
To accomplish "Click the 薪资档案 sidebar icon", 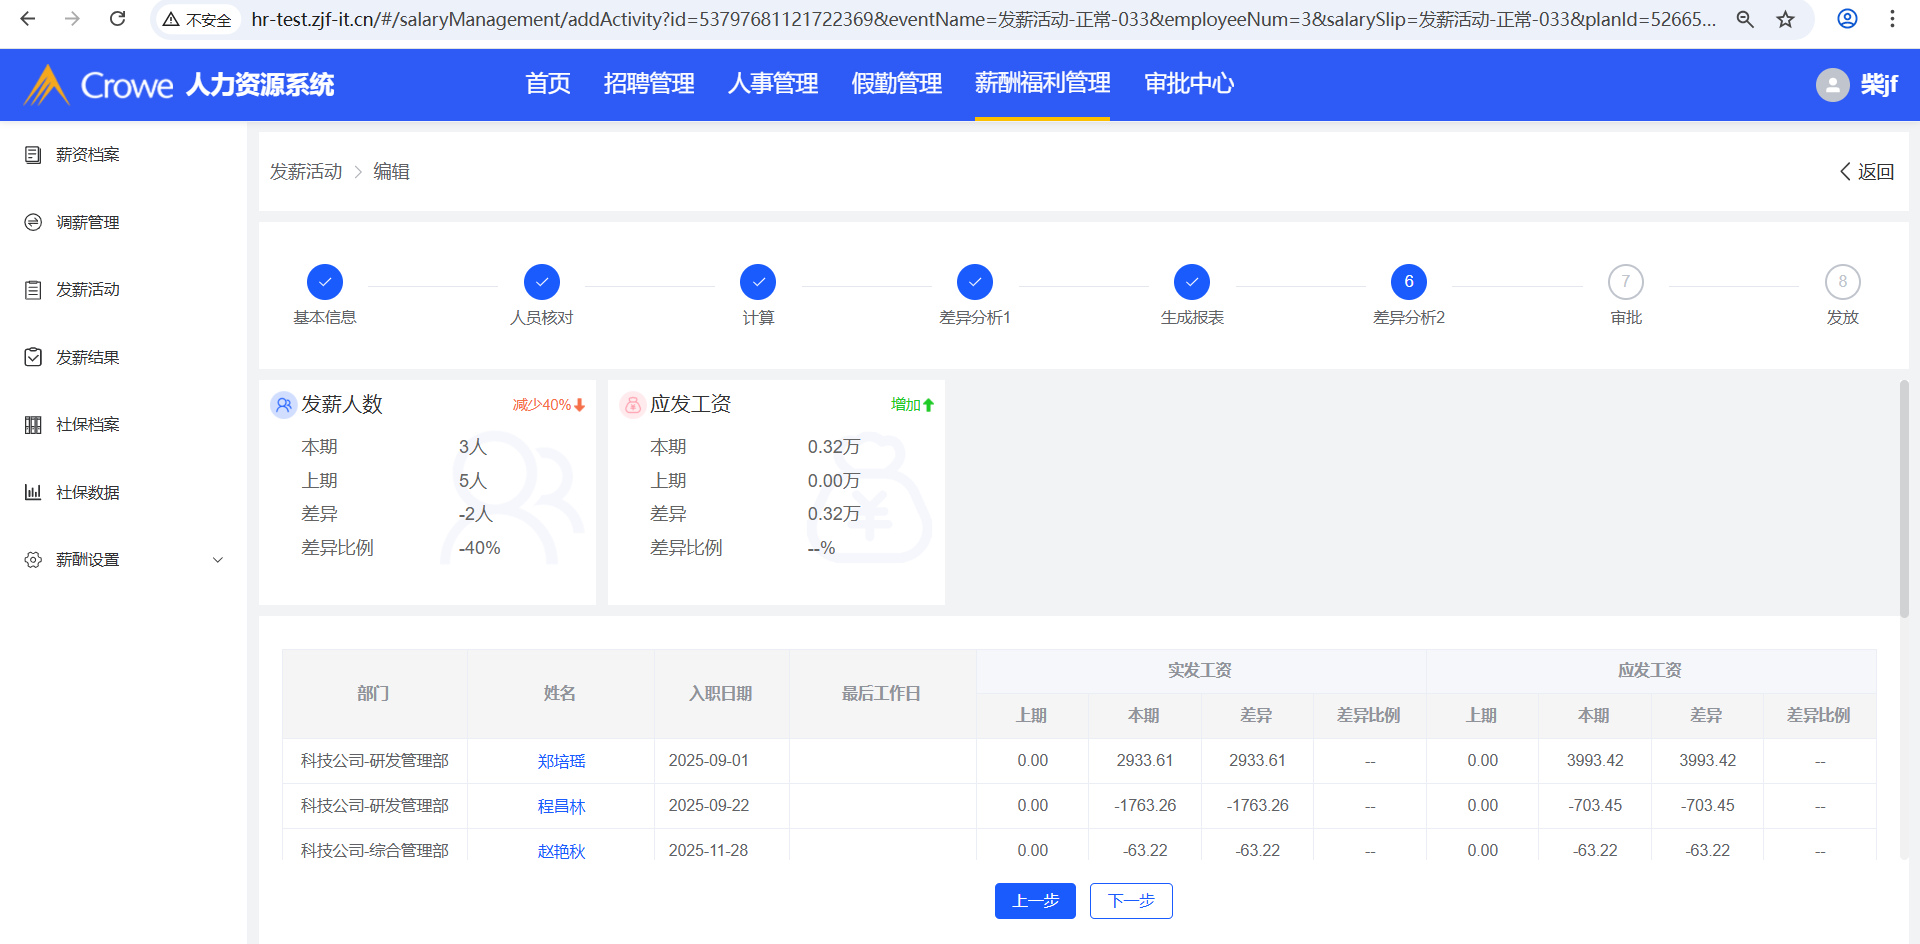I will (33, 155).
